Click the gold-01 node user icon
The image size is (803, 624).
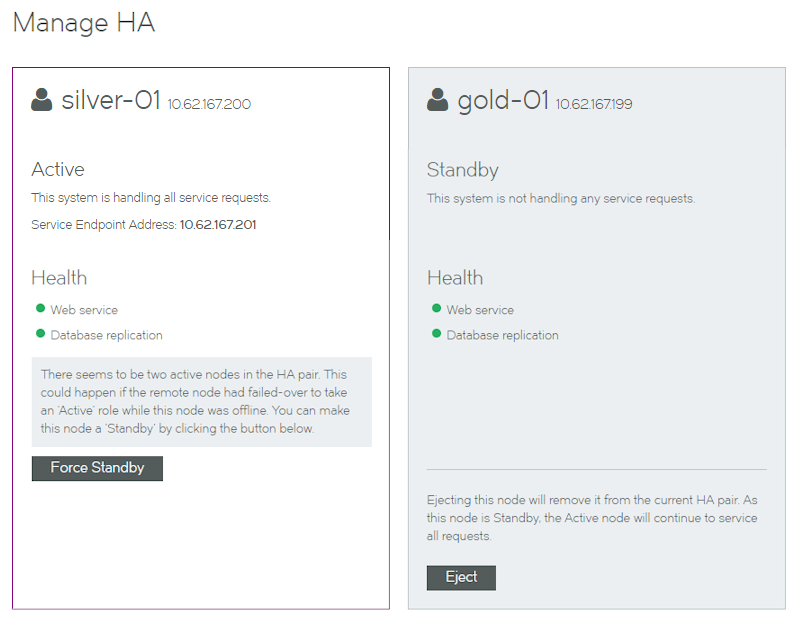point(437,99)
